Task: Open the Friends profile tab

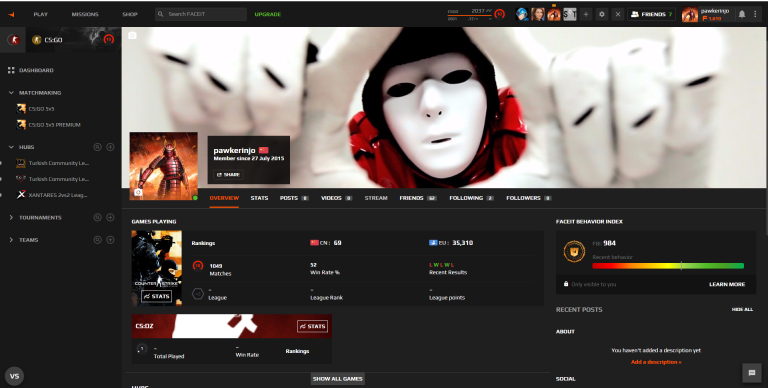Action: tap(418, 198)
